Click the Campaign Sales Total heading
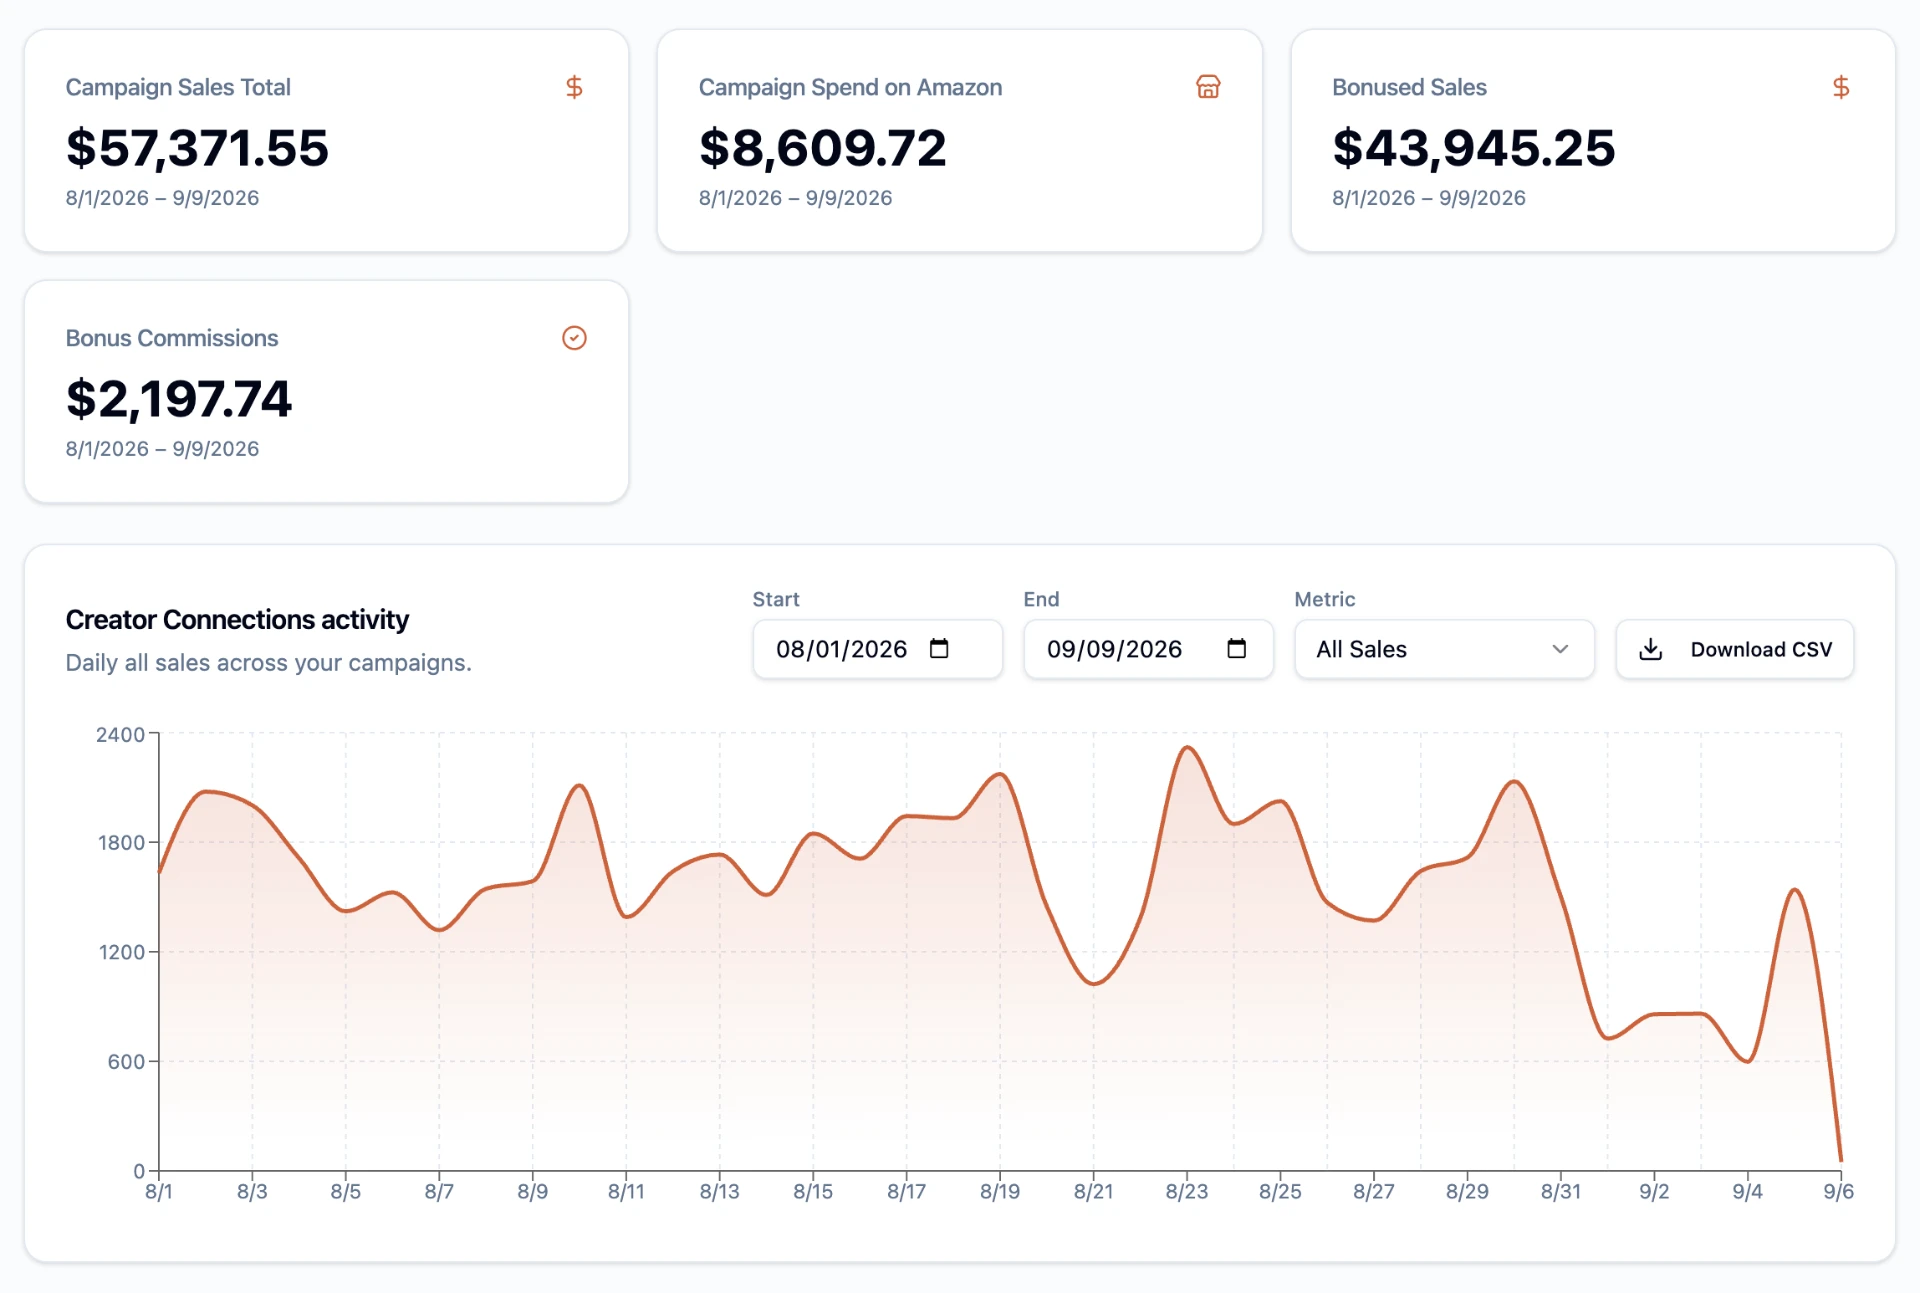 click(178, 88)
